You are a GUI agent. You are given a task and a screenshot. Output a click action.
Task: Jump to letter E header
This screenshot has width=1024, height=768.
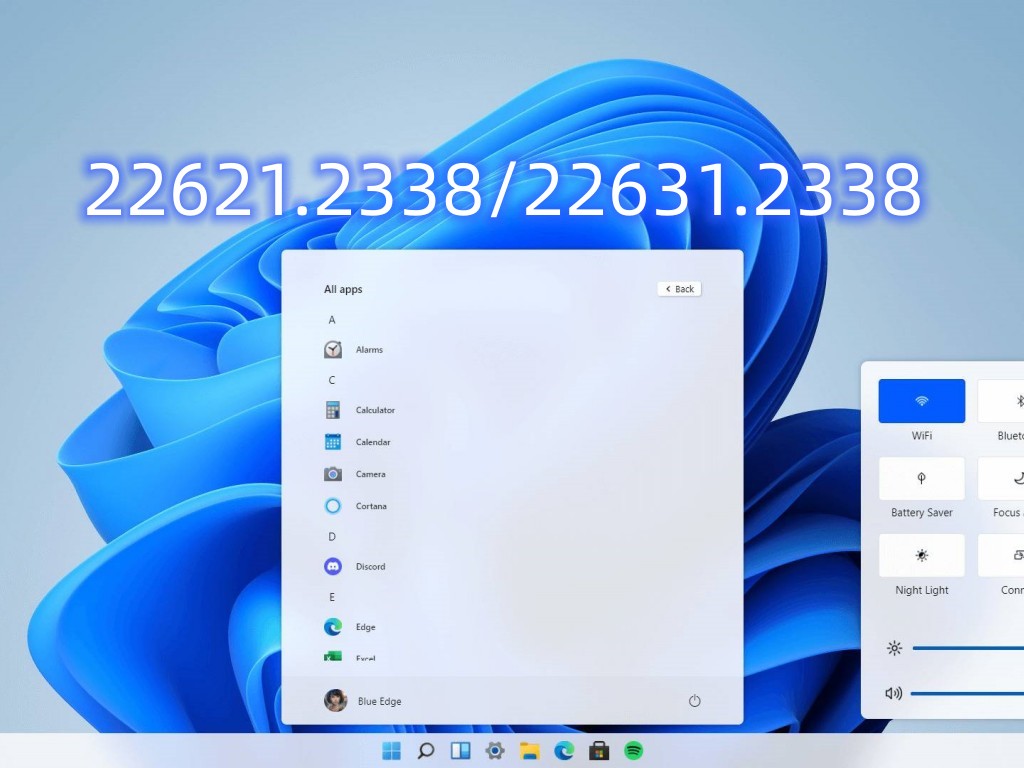point(332,597)
